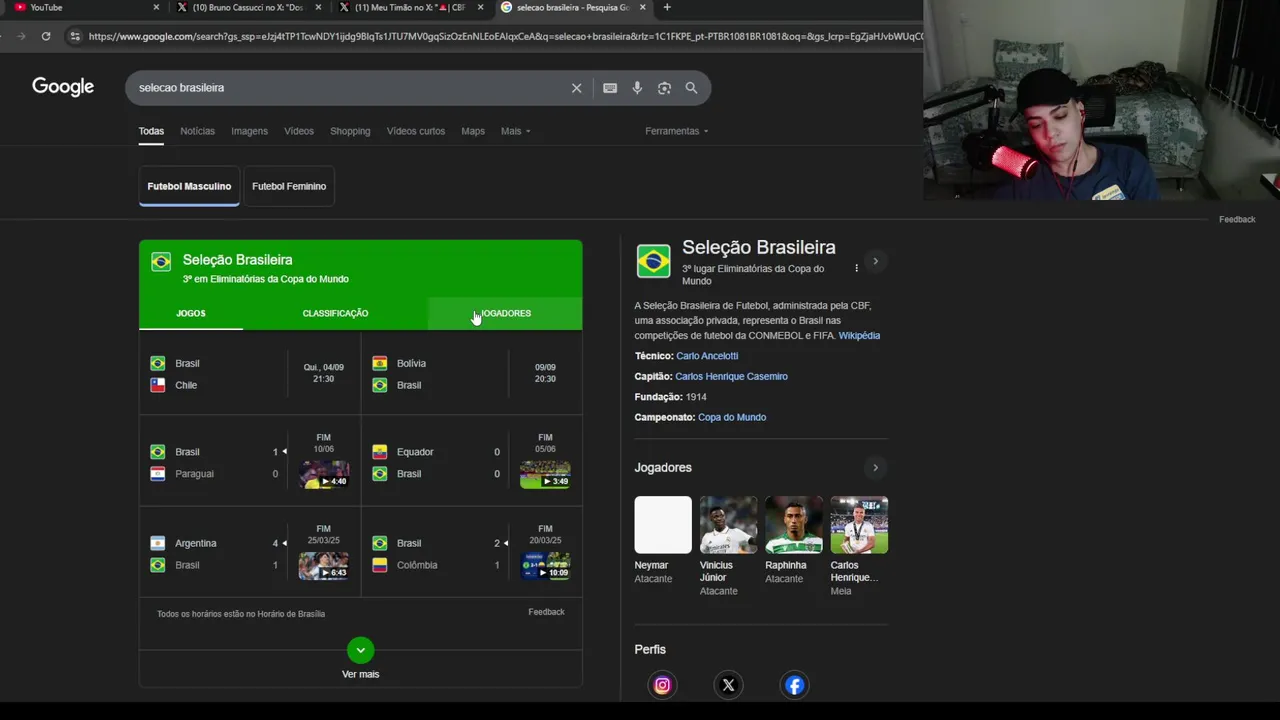Open a new browser tab with plus icon
This screenshot has height=720, width=1280.
[x=667, y=7]
